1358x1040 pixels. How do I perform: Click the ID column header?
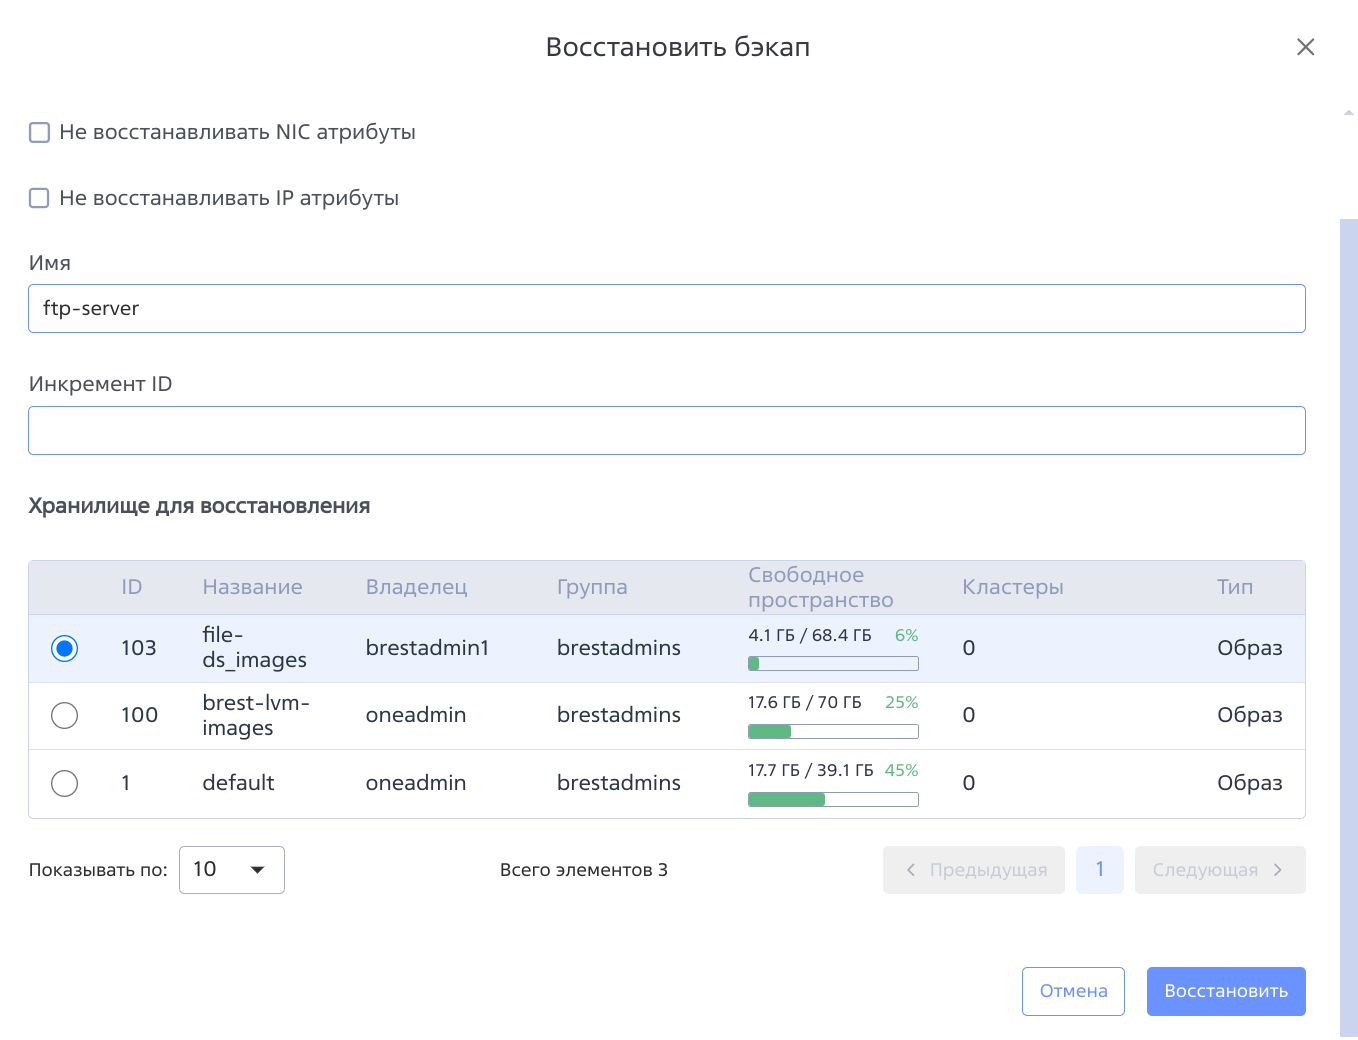pyautogui.click(x=131, y=587)
